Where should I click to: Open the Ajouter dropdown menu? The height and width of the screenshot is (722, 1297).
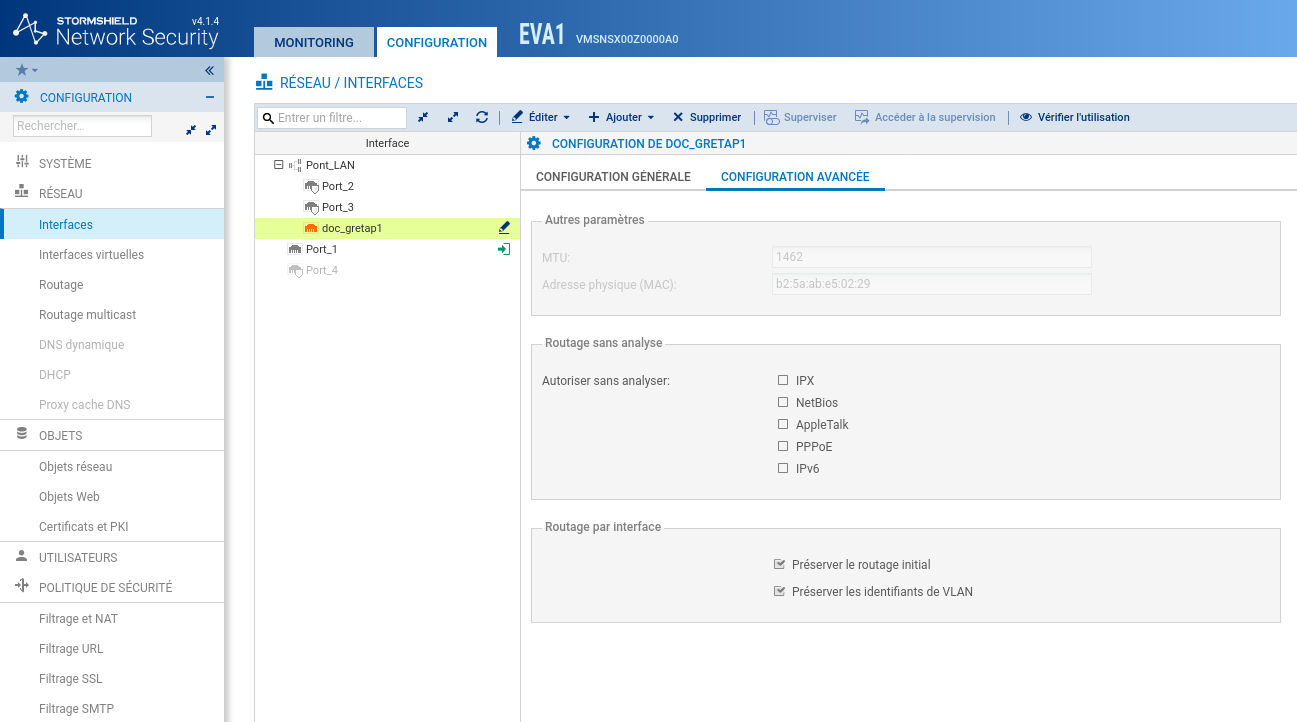621,117
